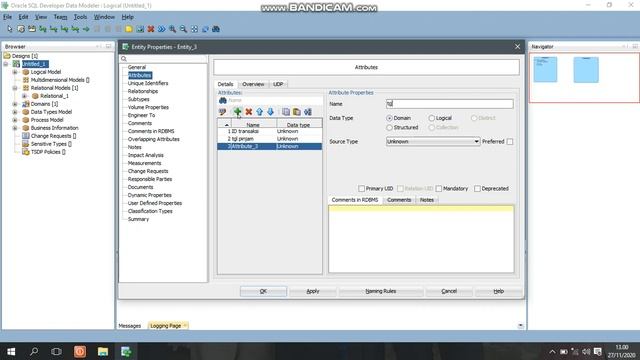640x360 pixels.
Task: Click the Zoom Out magnifier icon
Action: click(x=183, y=29)
